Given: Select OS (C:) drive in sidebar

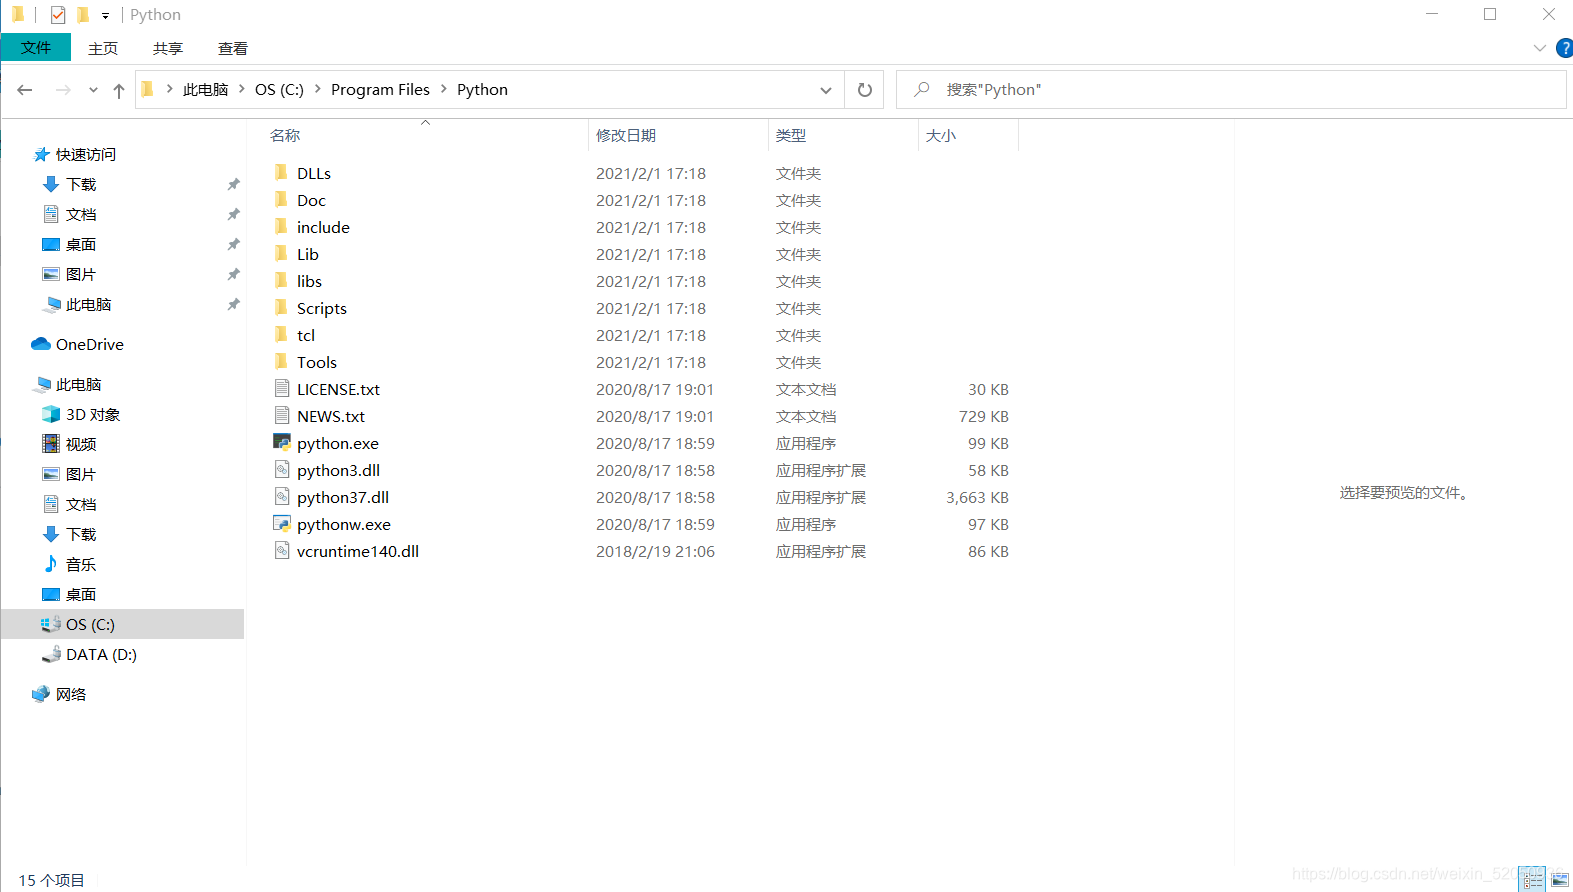Looking at the screenshot, I should tap(122, 624).
